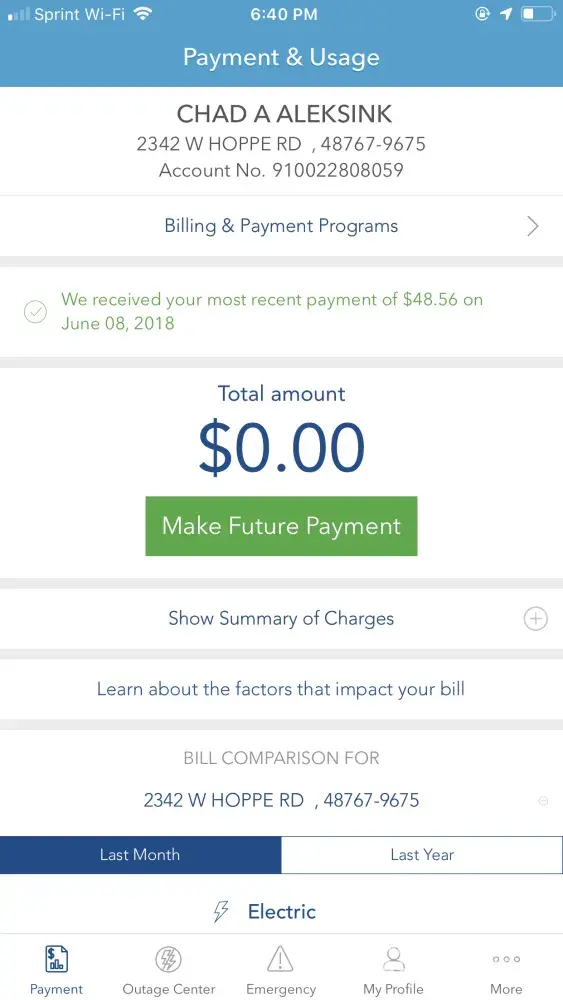Tap the Wi-Fi signal icon in status bar
Image resolution: width=563 pixels, height=1000 pixels.
click(143, 14)
